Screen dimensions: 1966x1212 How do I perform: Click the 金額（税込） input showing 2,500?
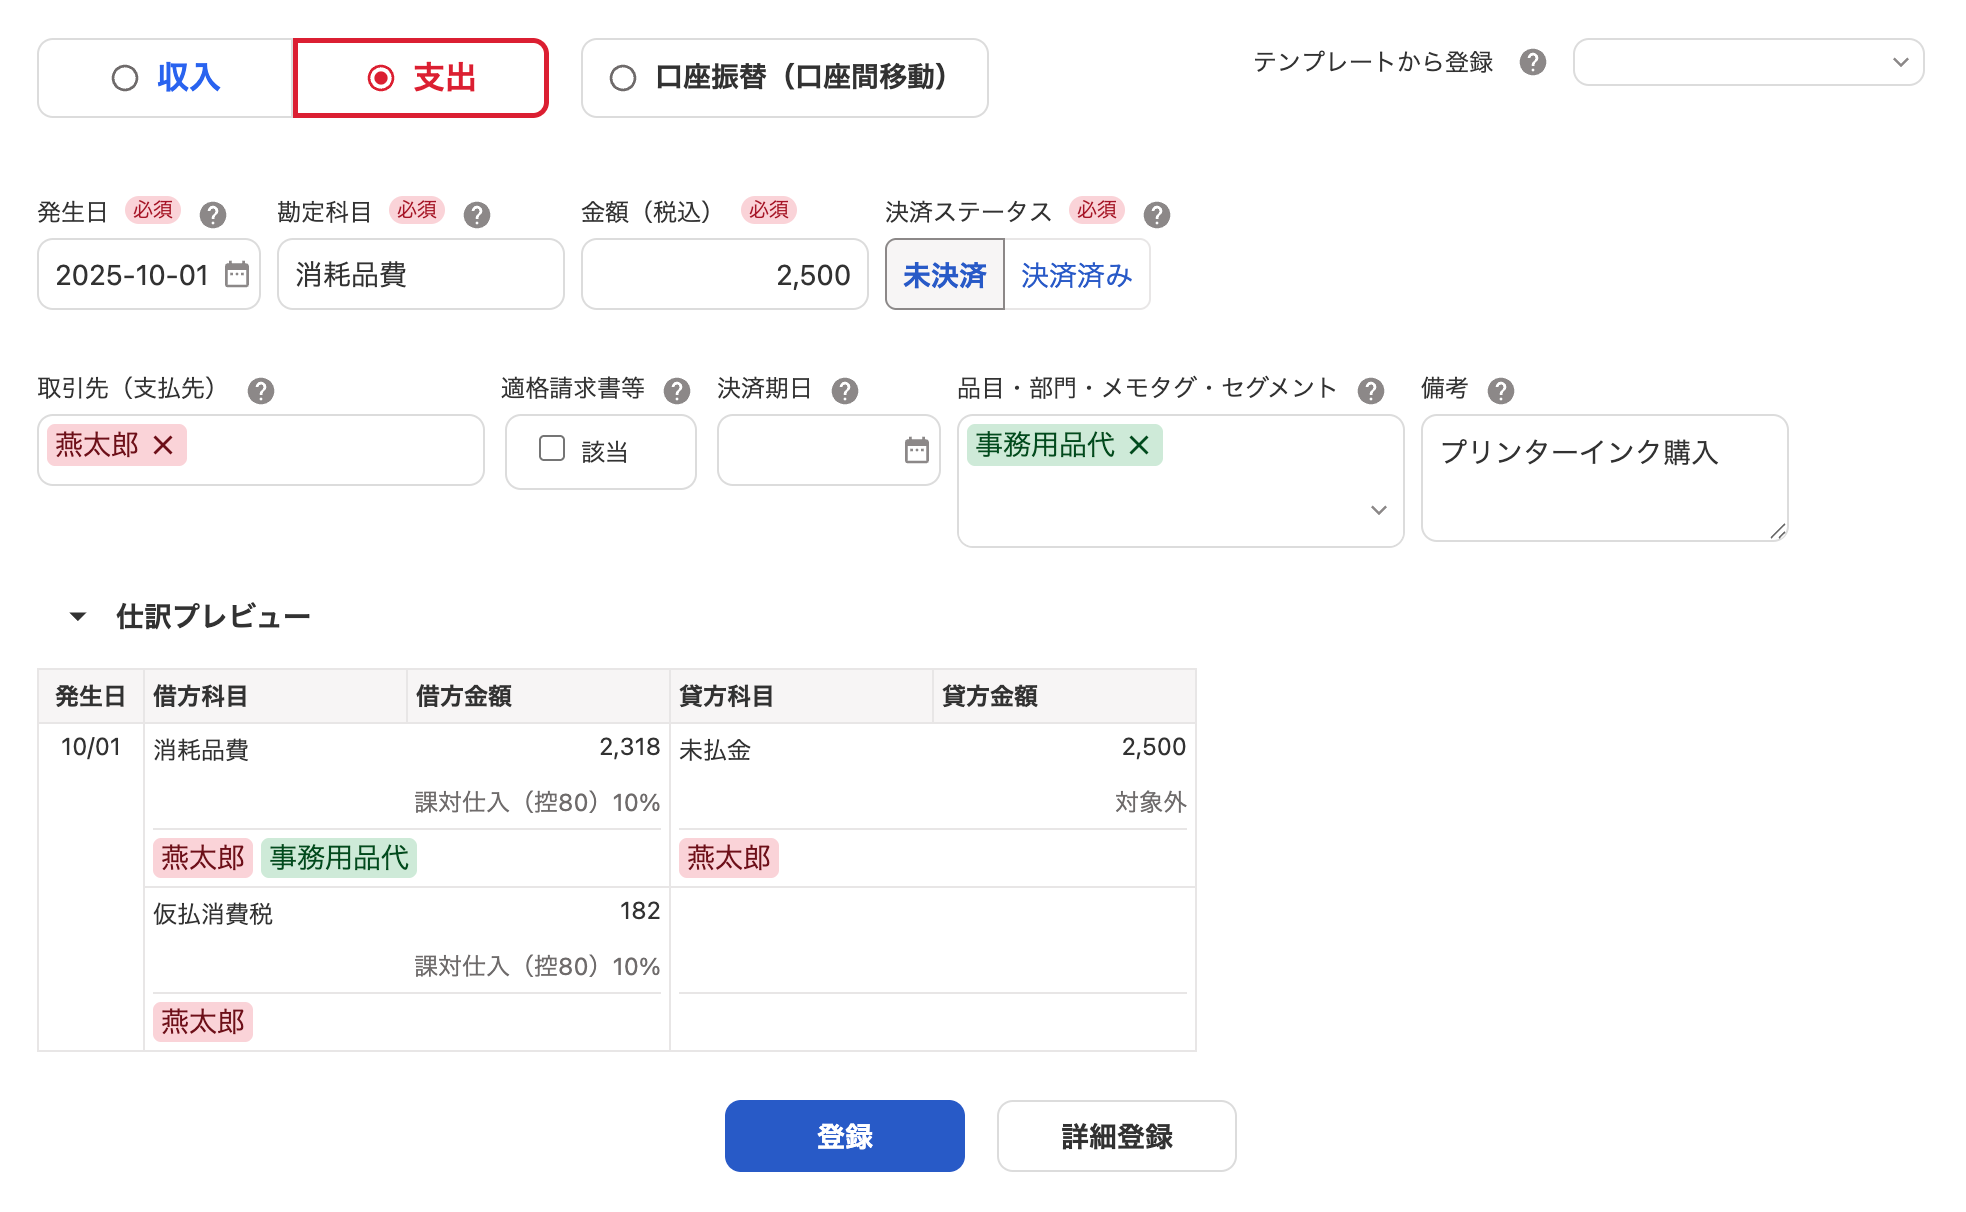[x=725, y=274]
